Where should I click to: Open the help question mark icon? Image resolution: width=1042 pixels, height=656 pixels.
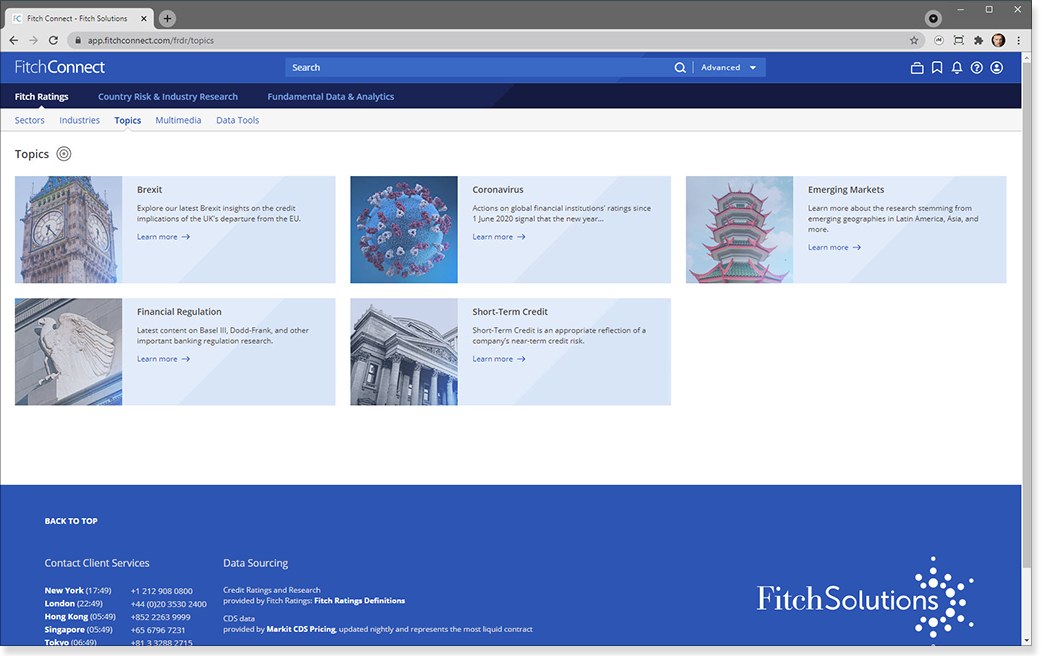[x=977, y=68]
